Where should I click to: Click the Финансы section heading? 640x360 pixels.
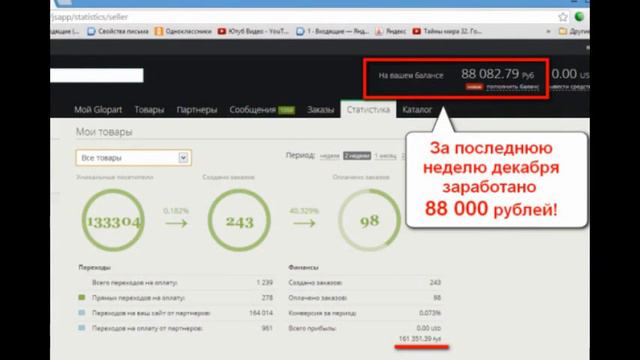303,267
